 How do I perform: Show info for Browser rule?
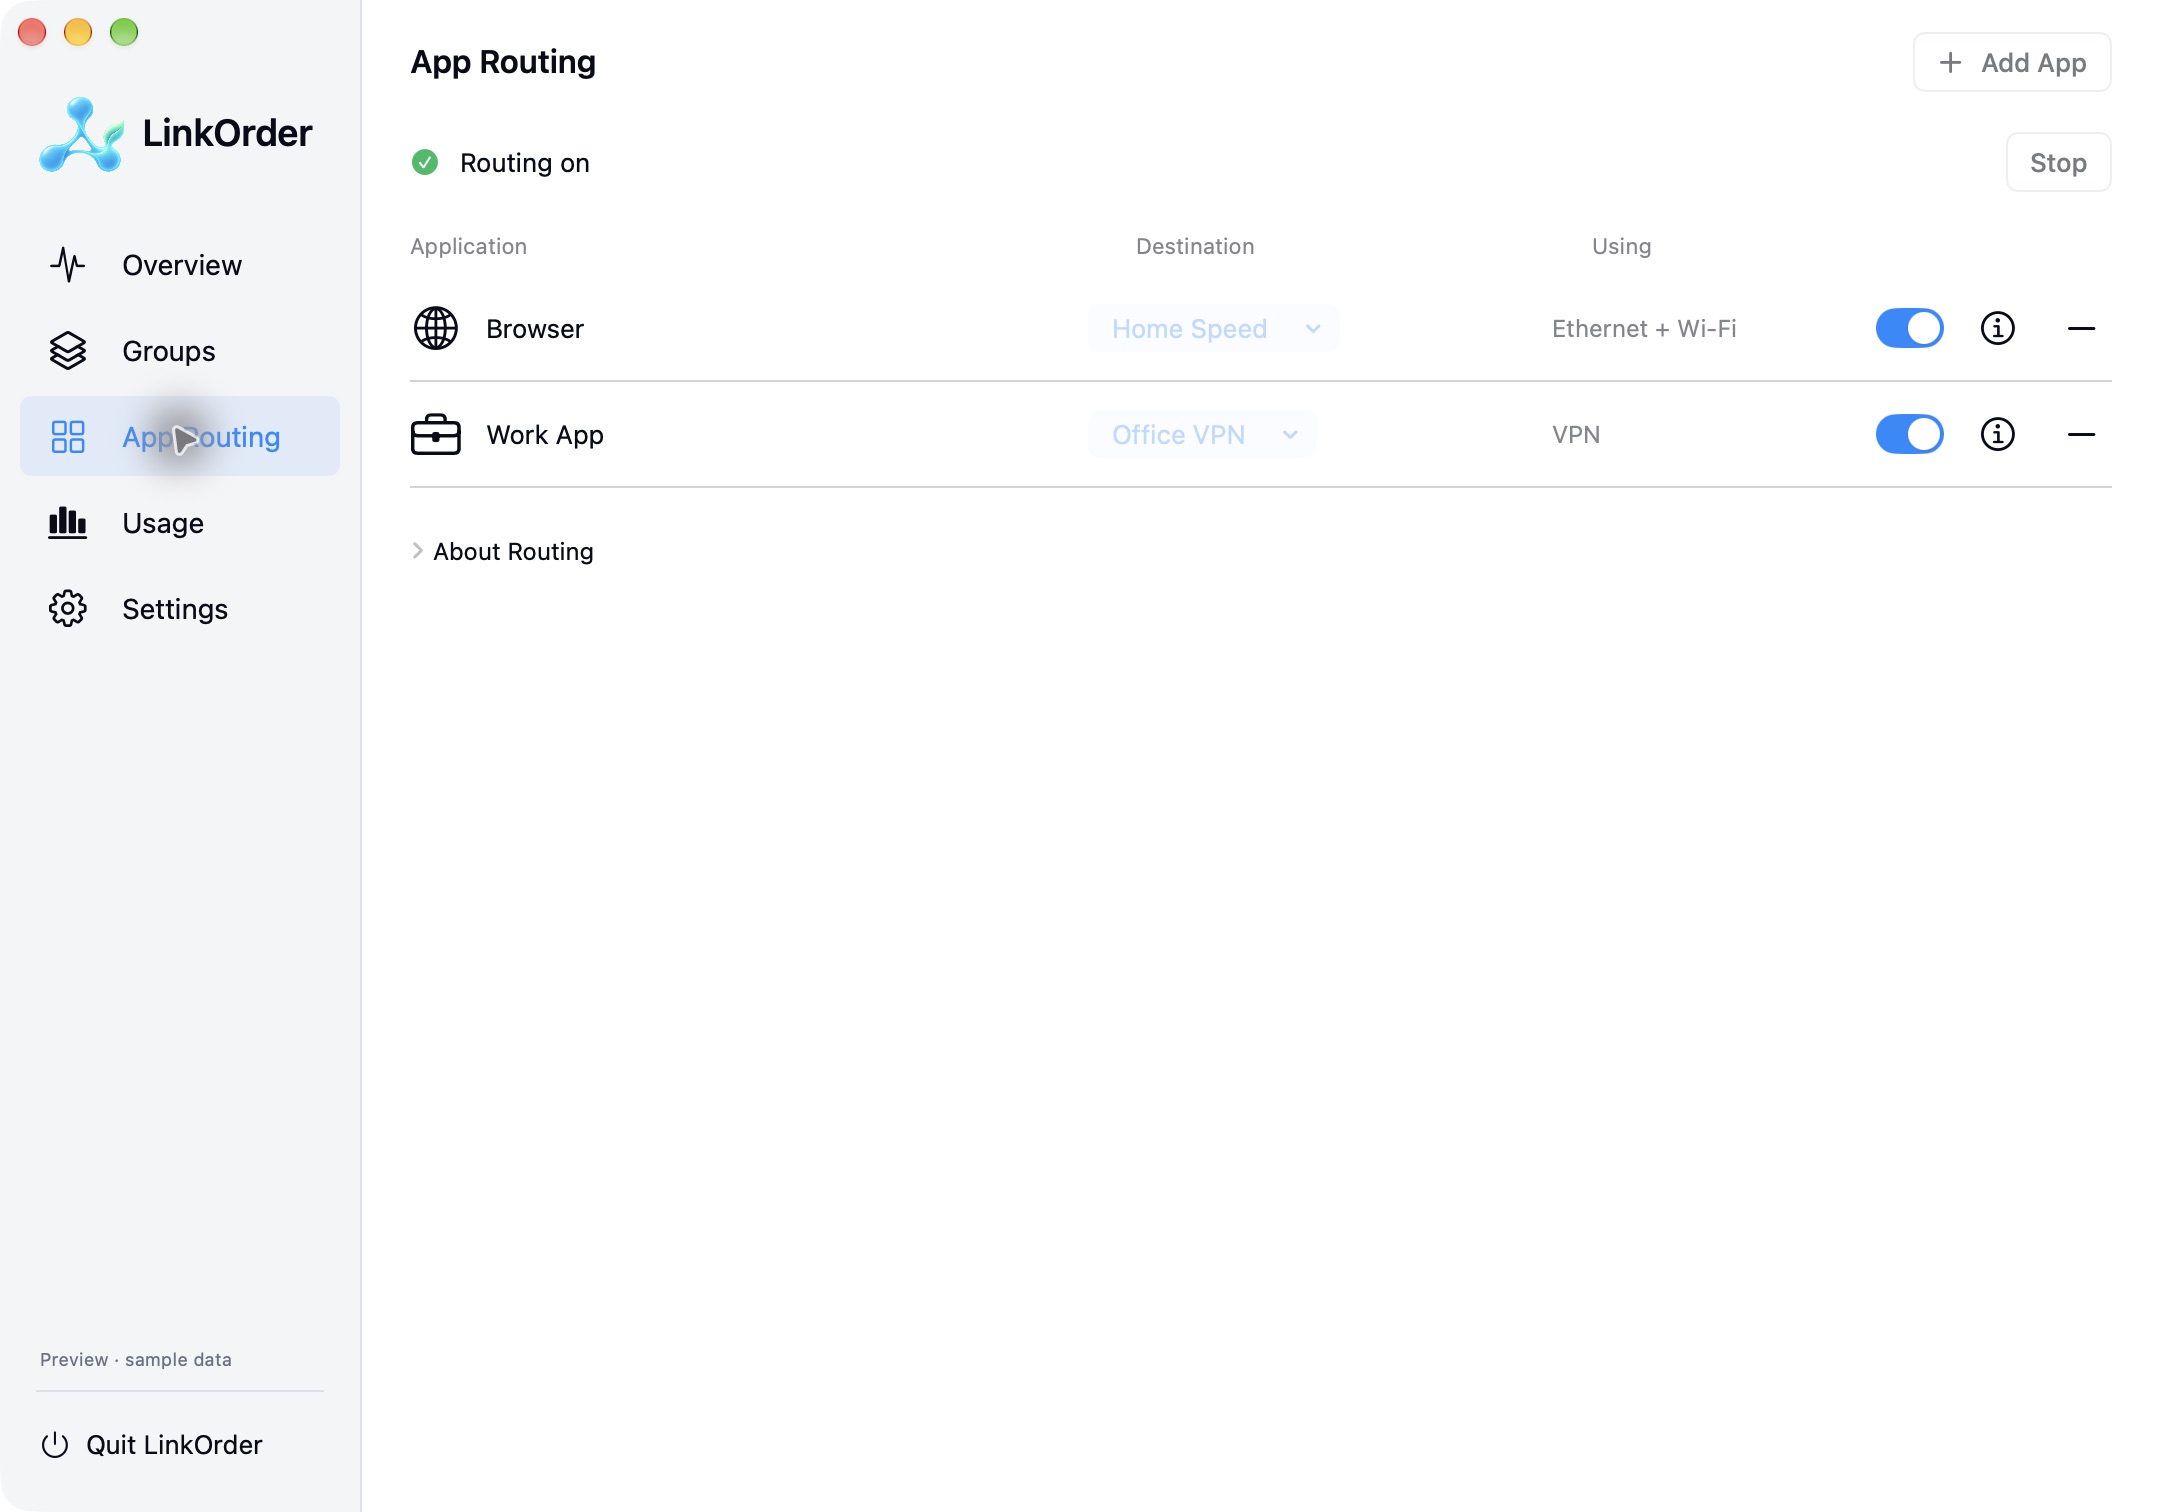[x=1998, y=328]
